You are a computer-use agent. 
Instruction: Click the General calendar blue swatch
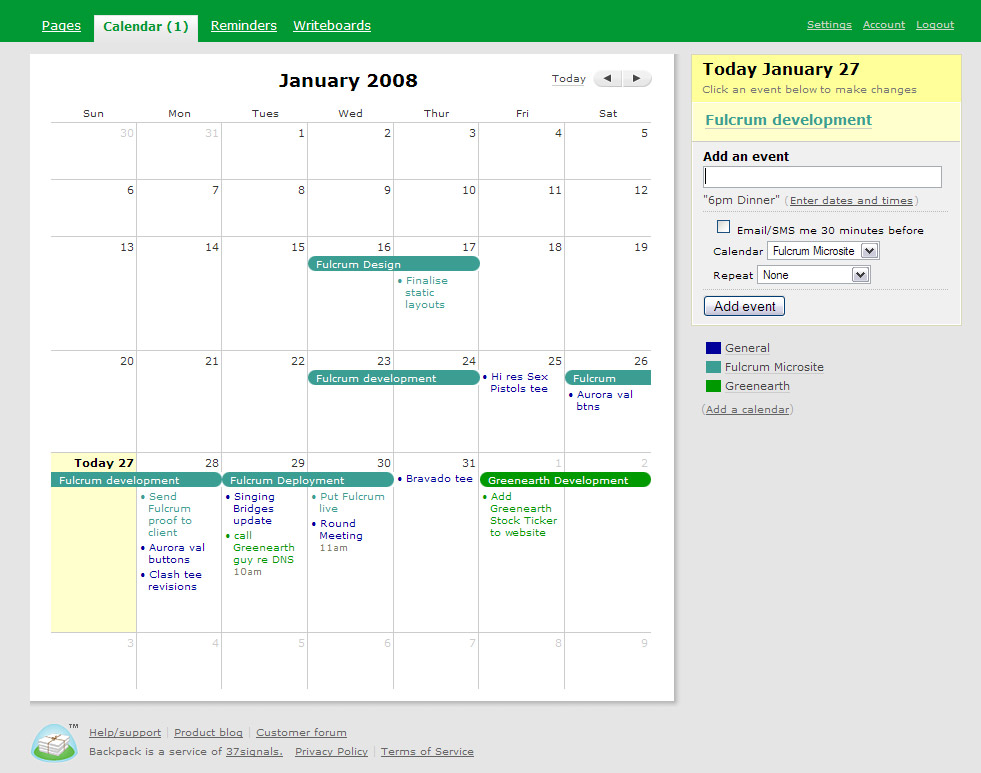pyautogui.click(x=713, y=348)
